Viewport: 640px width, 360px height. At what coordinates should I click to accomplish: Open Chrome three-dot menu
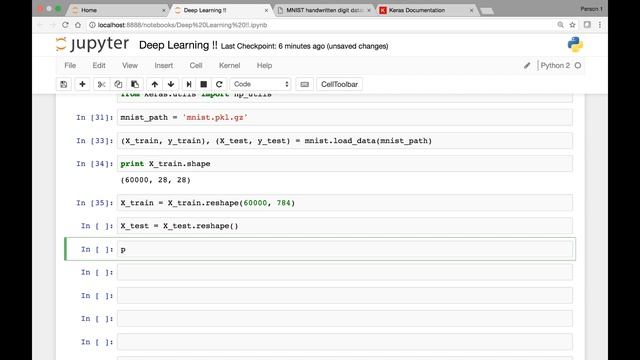tap(600, 25)
